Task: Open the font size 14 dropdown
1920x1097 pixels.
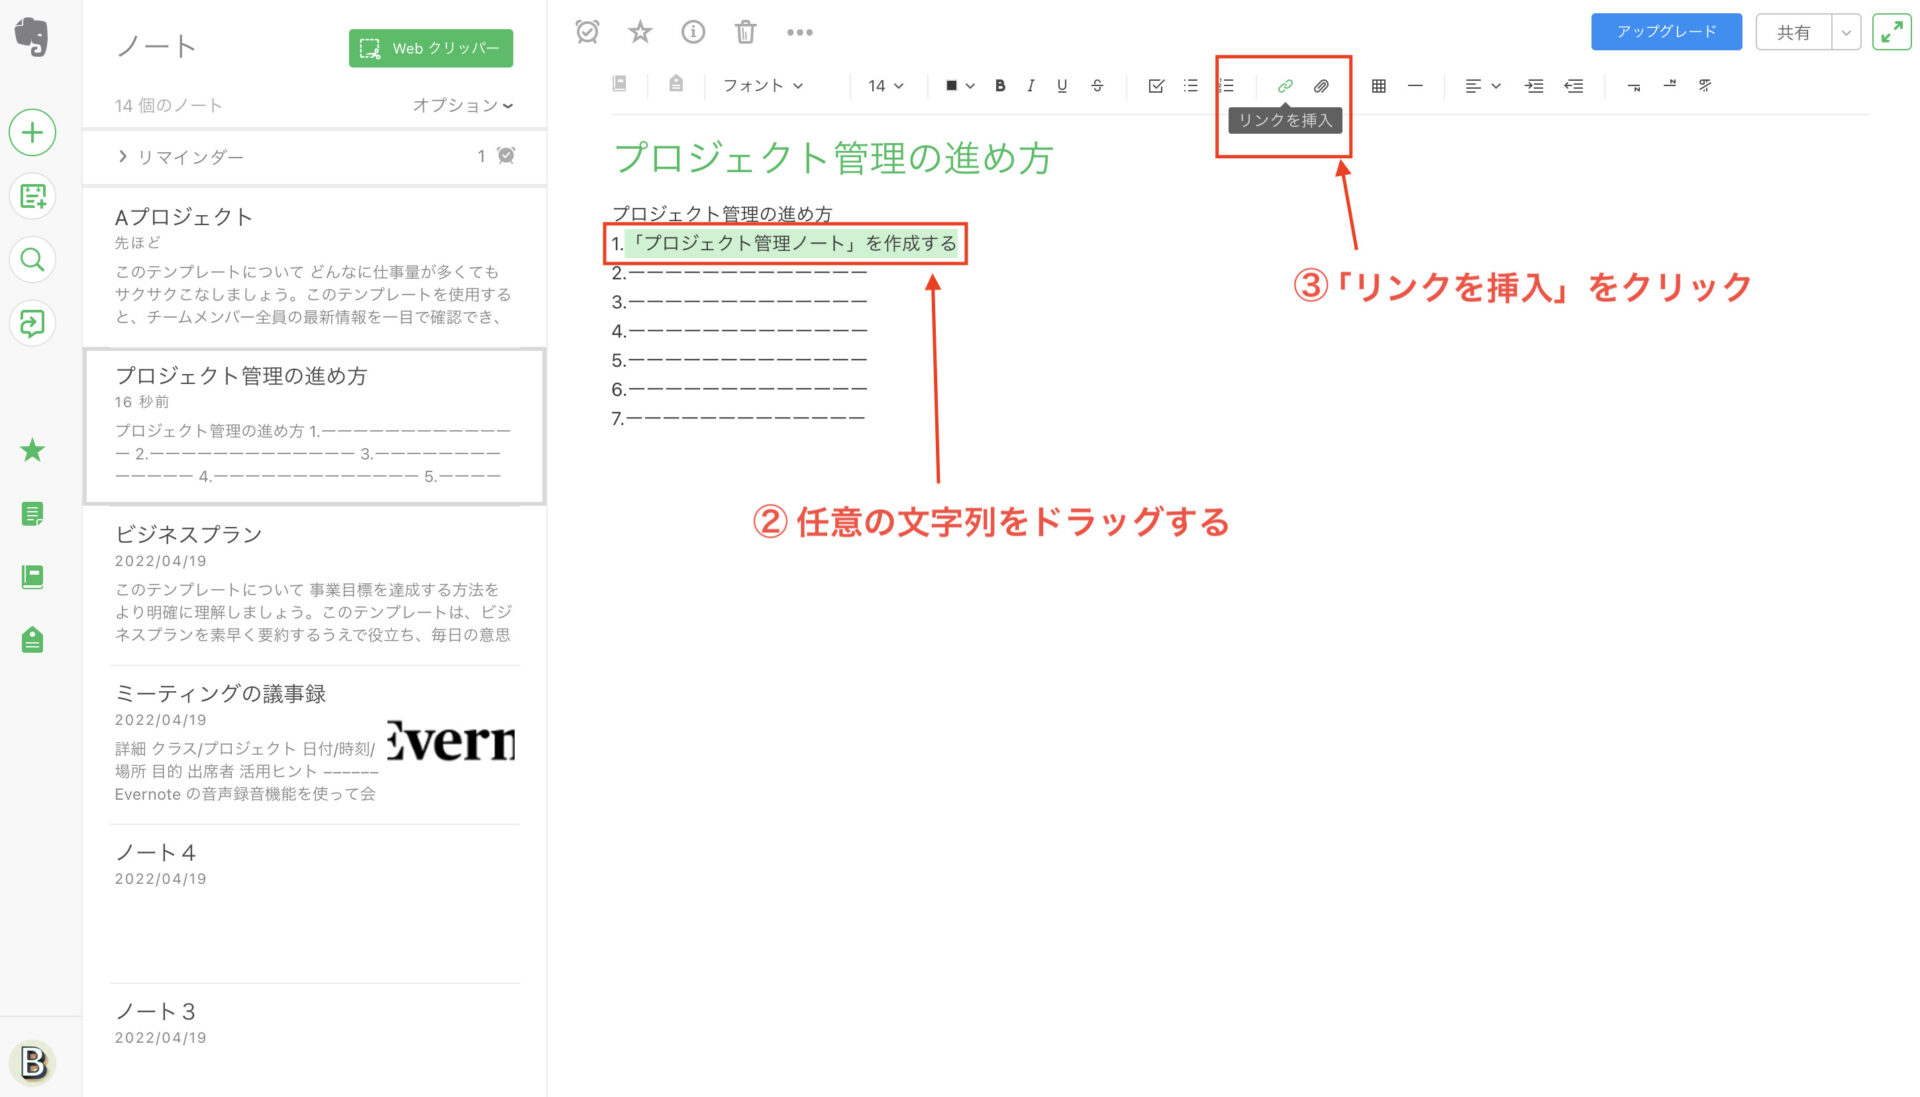Action: 884,86
